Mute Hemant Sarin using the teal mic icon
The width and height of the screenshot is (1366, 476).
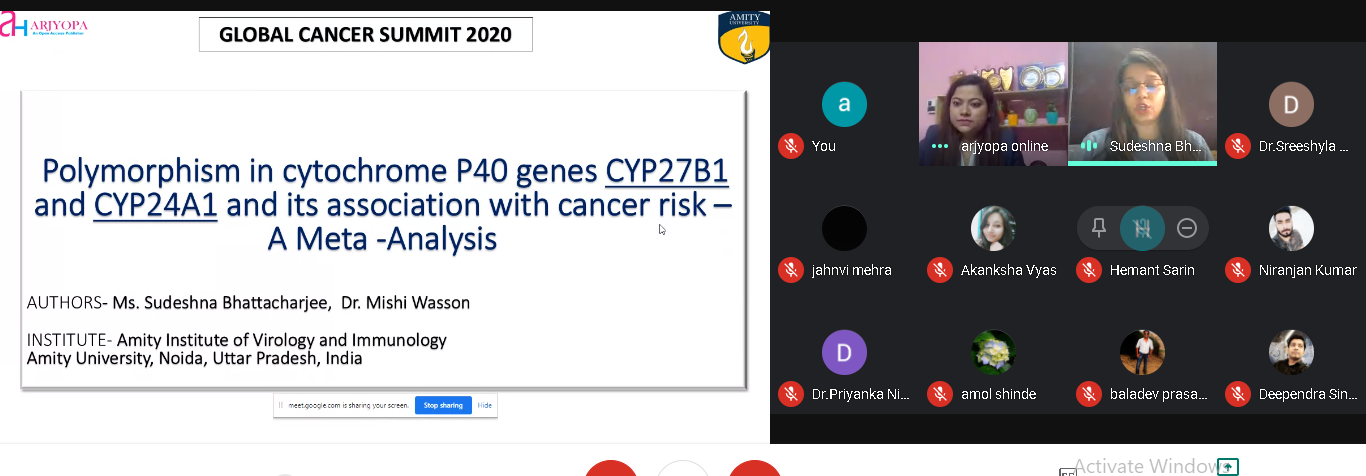pos(1142,228)
